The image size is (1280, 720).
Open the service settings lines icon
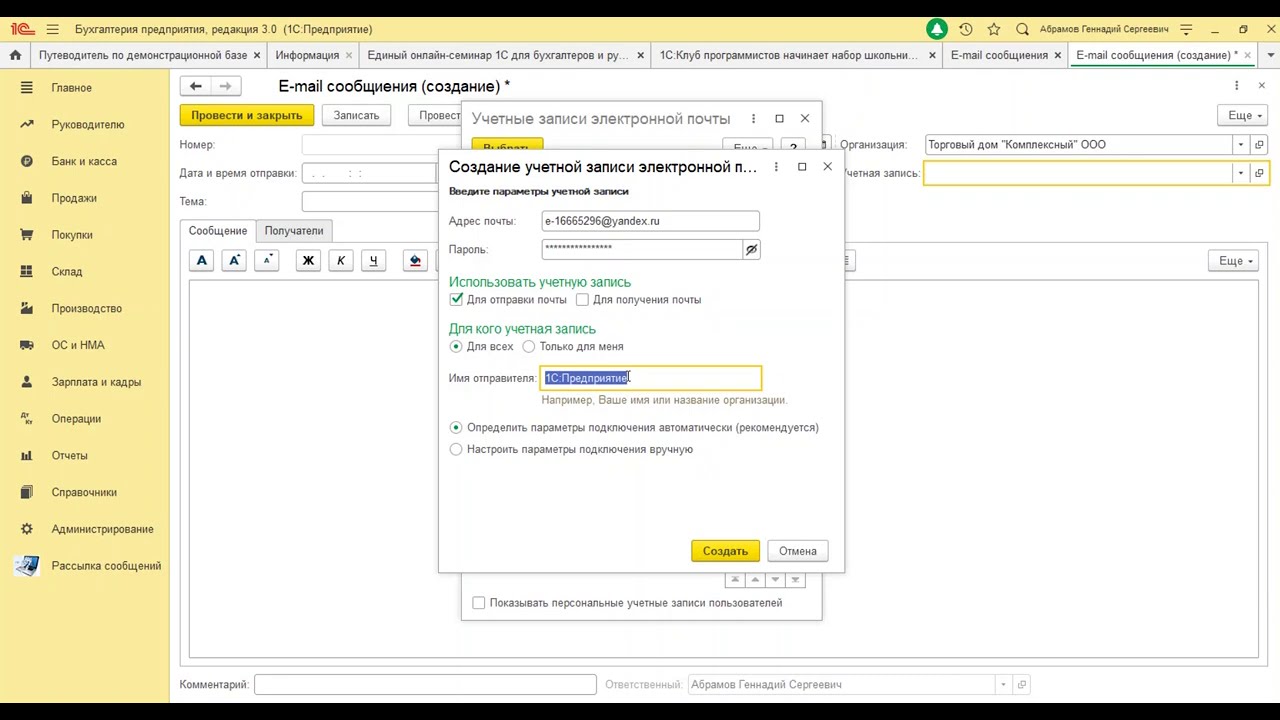click(1186, 29)
